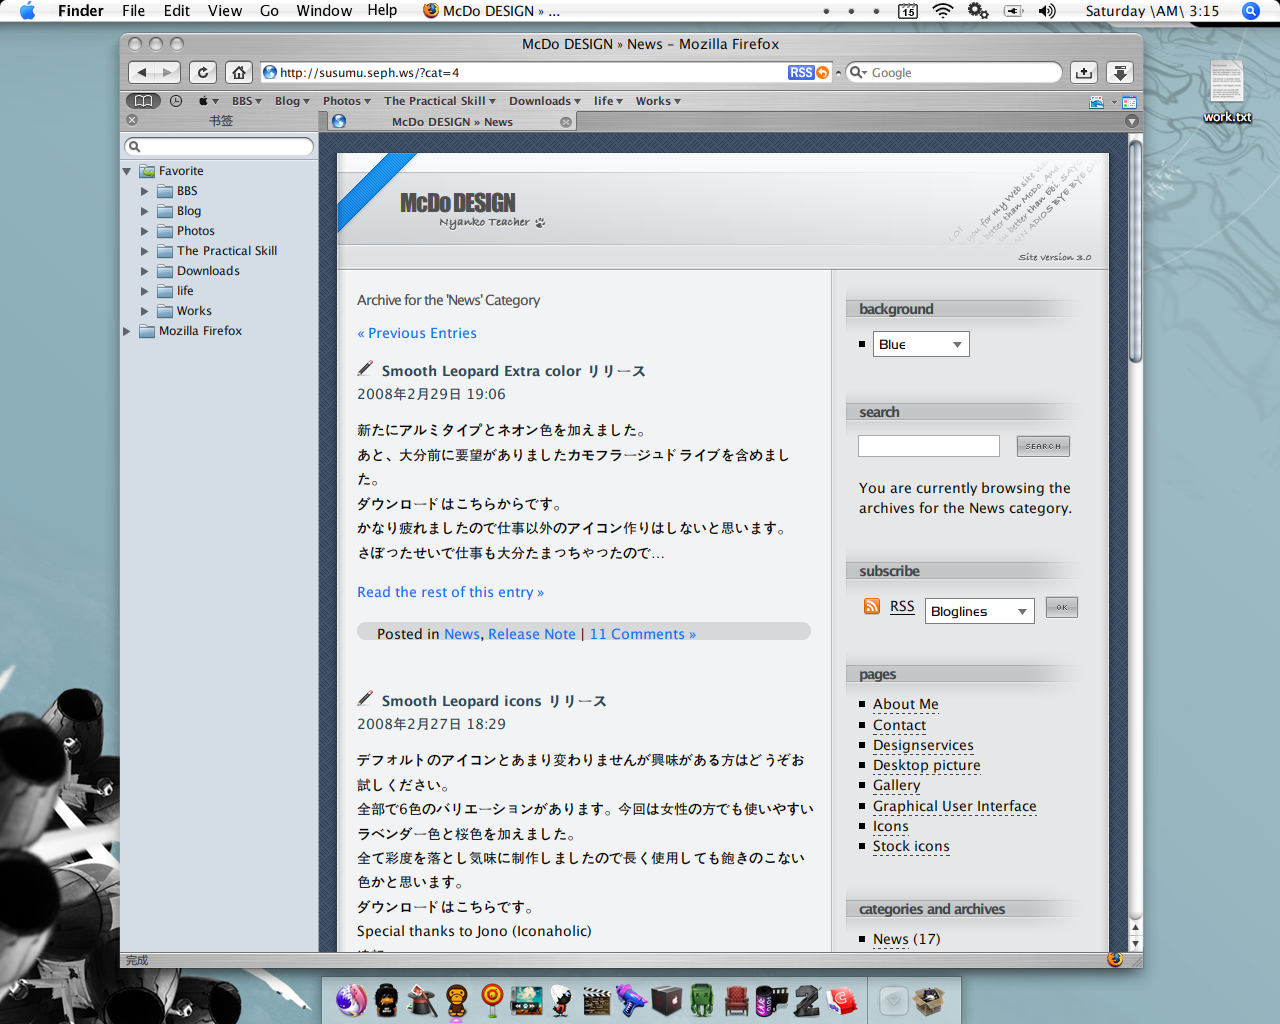Click the scrollbar down arrow
The width and height of the screenshot is (1280, 1024).
[1135, 944]
